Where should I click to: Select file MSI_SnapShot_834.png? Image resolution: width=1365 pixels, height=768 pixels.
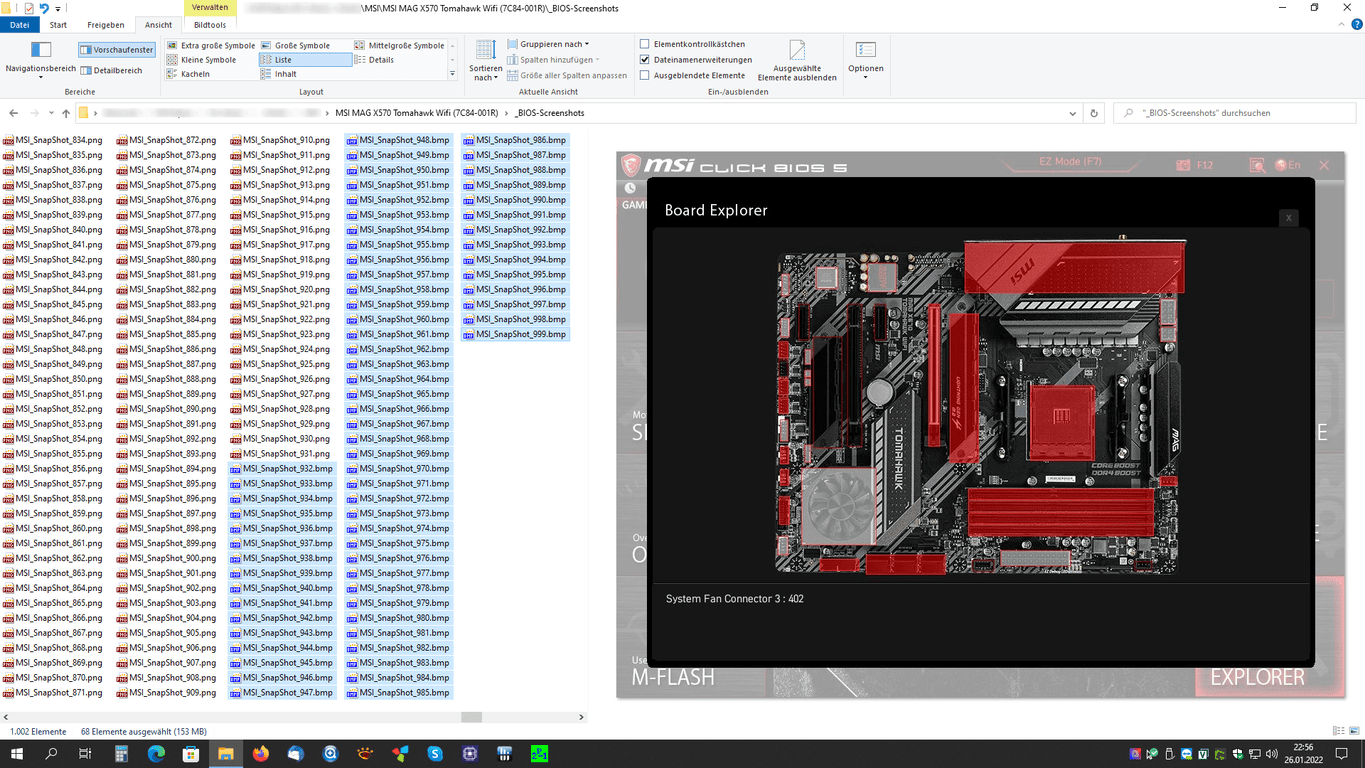[52, 140]
